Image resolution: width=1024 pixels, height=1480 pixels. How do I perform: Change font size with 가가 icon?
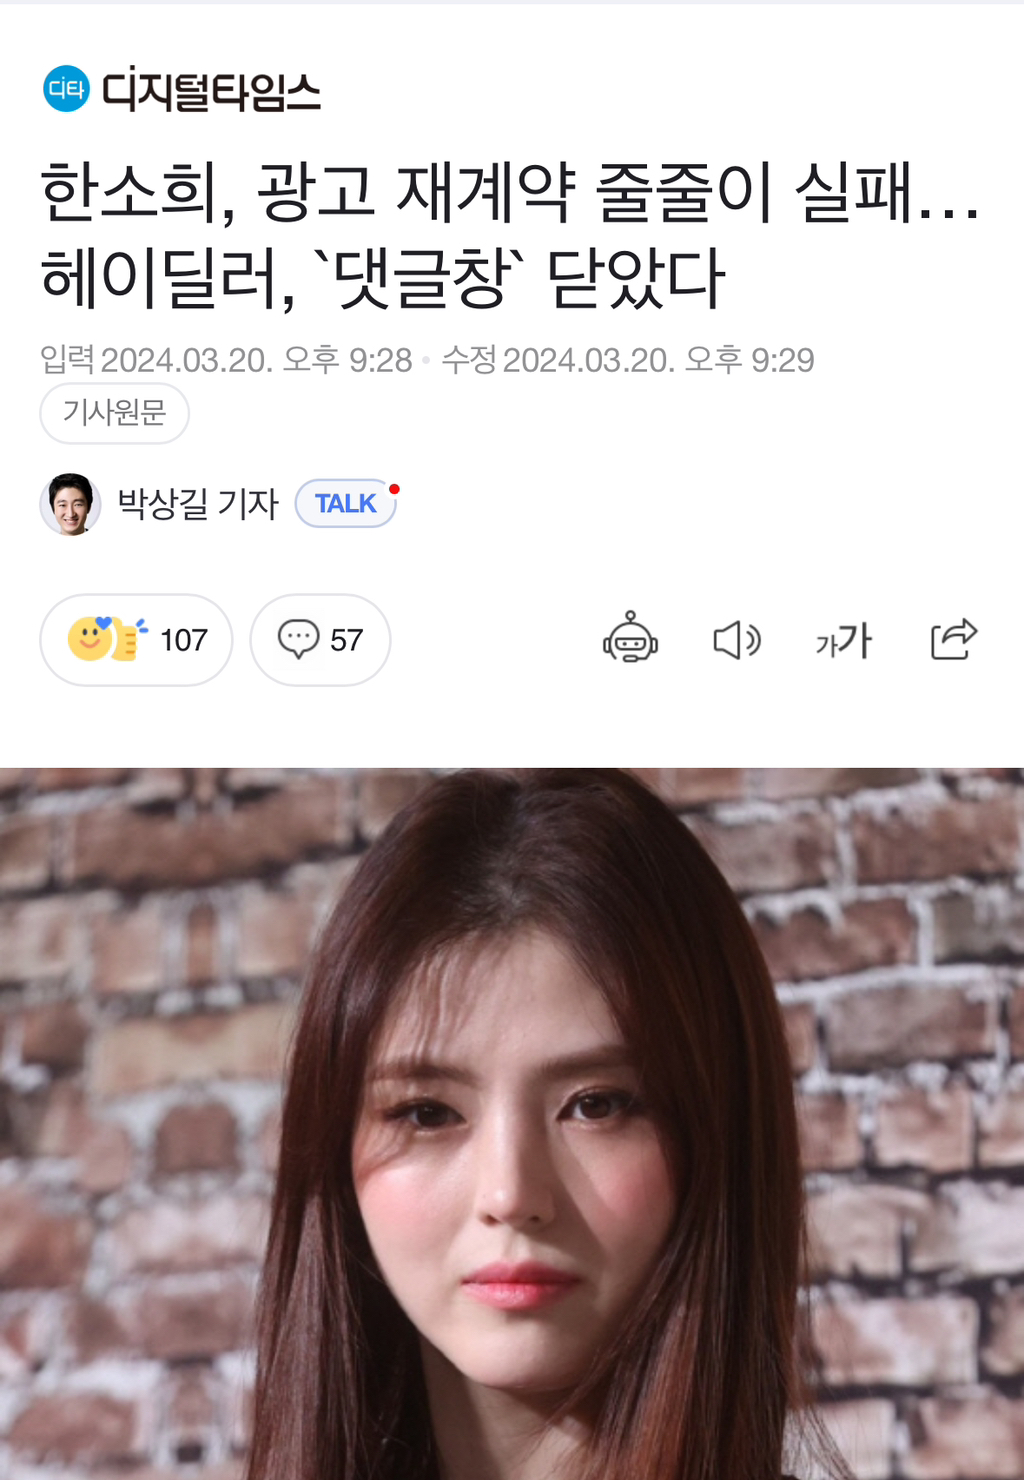(x=844, y=640)
